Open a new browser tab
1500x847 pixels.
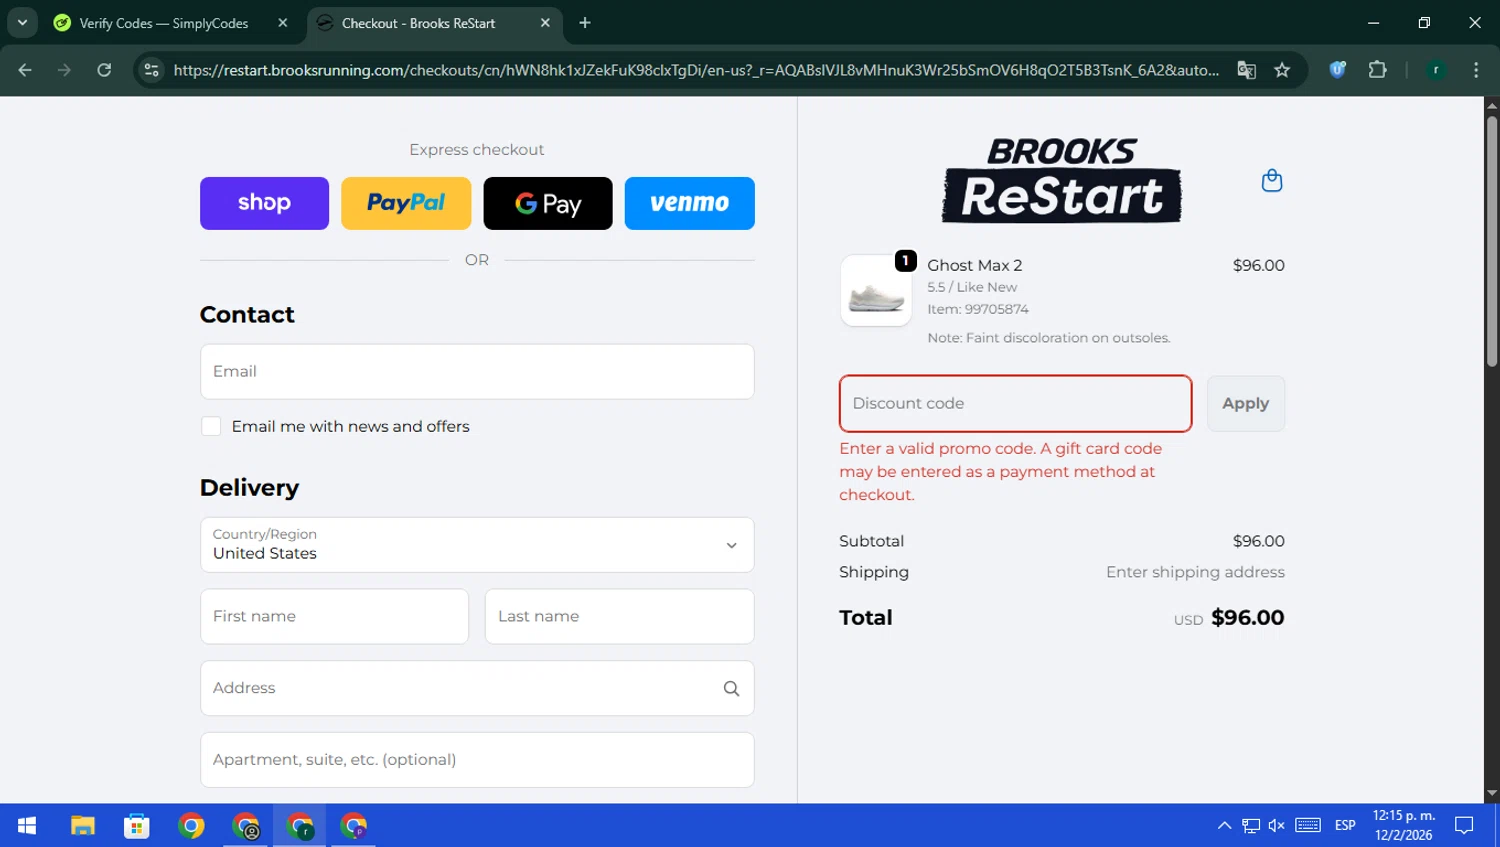click(585, 23)
